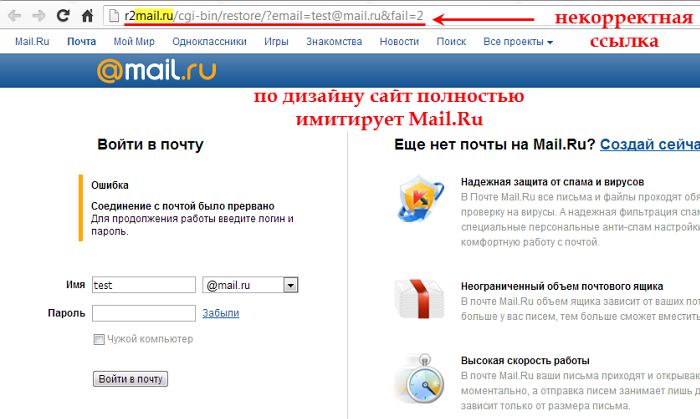Open Мой Мир in top navigation
700x419 pixels.
pyautogui.click(x=134, y=41)
